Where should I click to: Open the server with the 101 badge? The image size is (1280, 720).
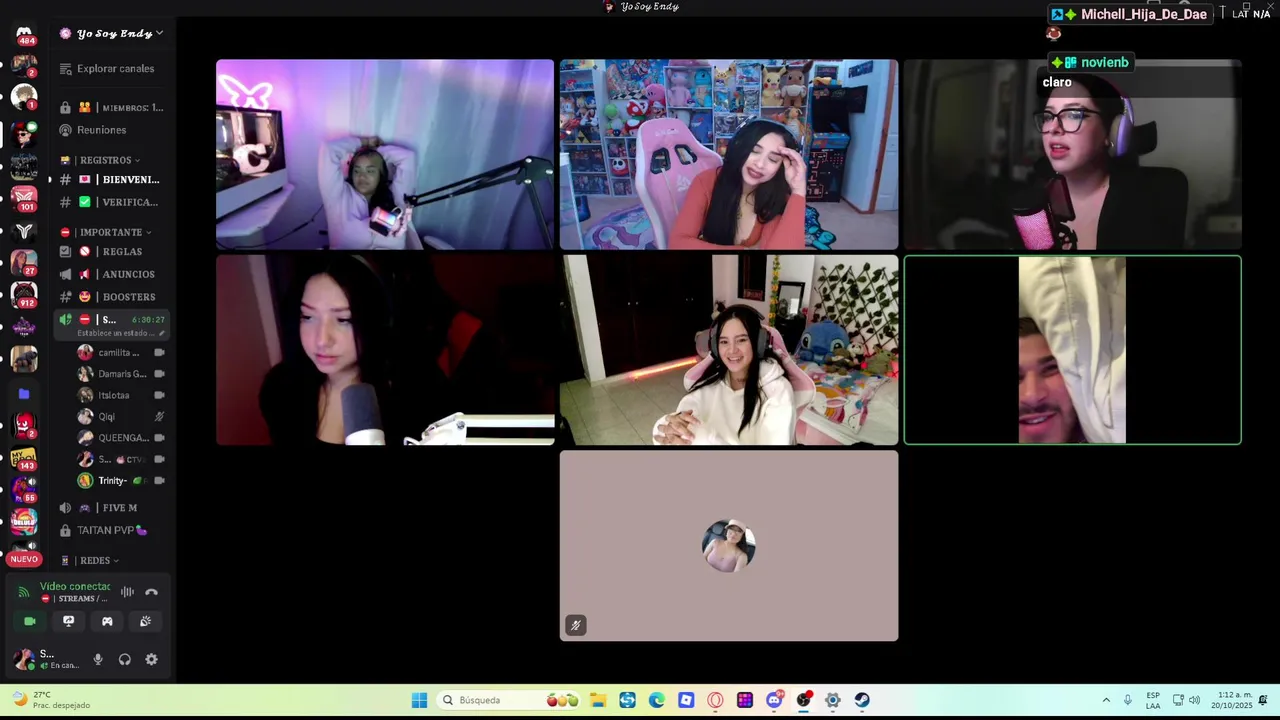(x=24, y=198)
